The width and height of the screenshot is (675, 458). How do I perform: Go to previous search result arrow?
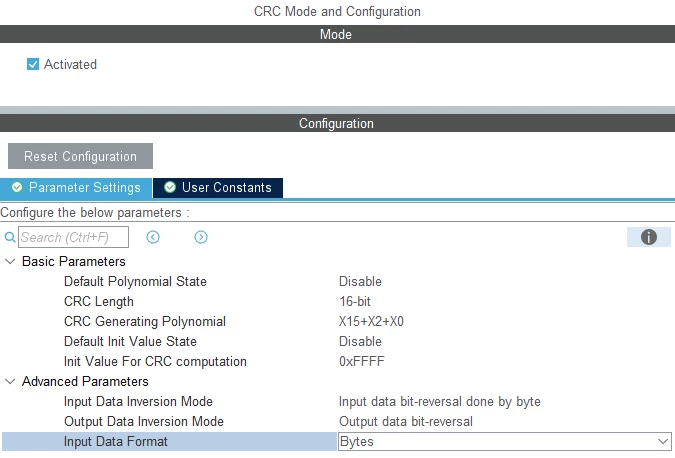[153, 237]
